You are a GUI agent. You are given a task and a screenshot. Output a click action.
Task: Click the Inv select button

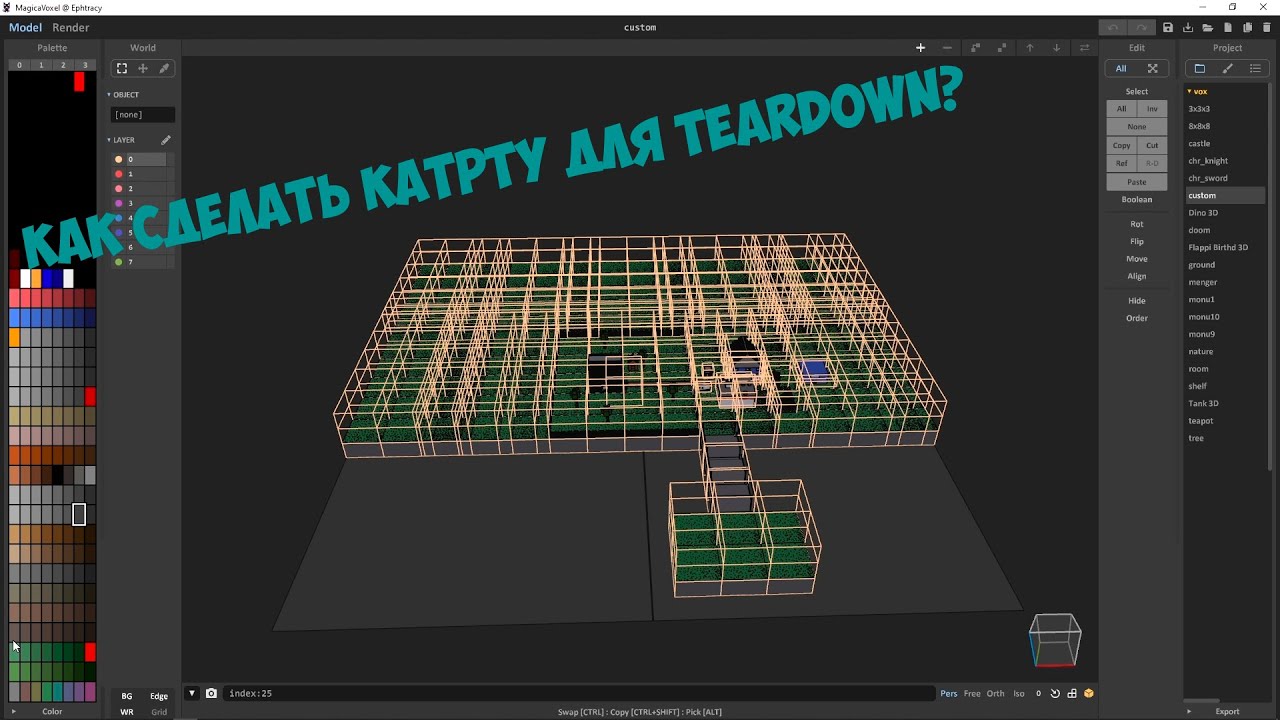coord(1152,109)
